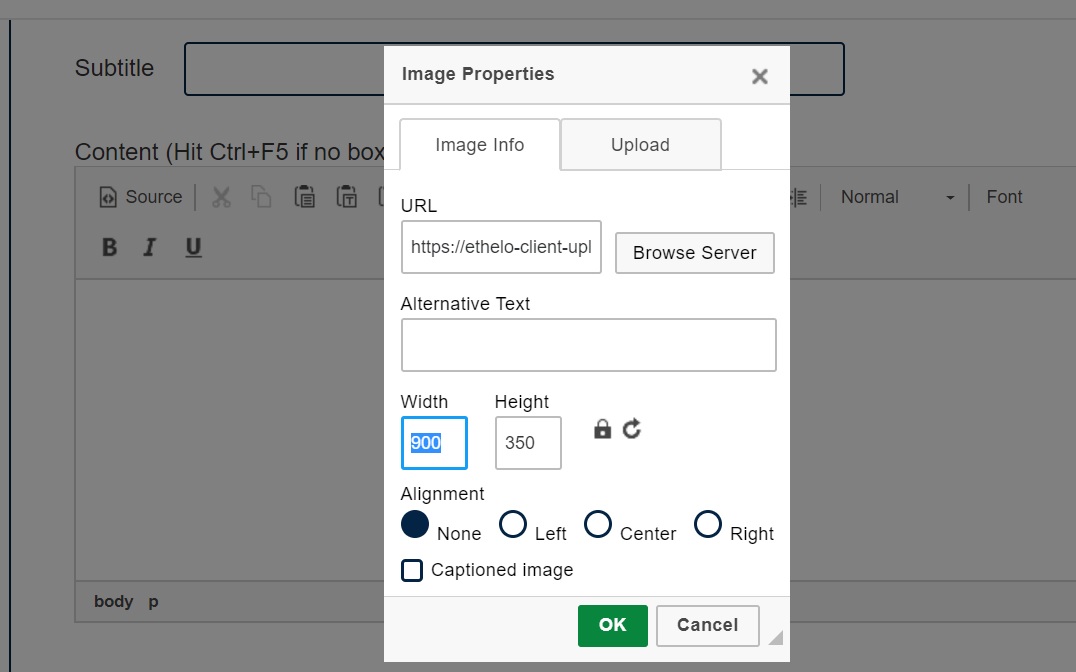The width and height of the screenshot is (1076, 672).
Task: Click the Copy icon in the editor toolbar
Action: coord(261,197)
